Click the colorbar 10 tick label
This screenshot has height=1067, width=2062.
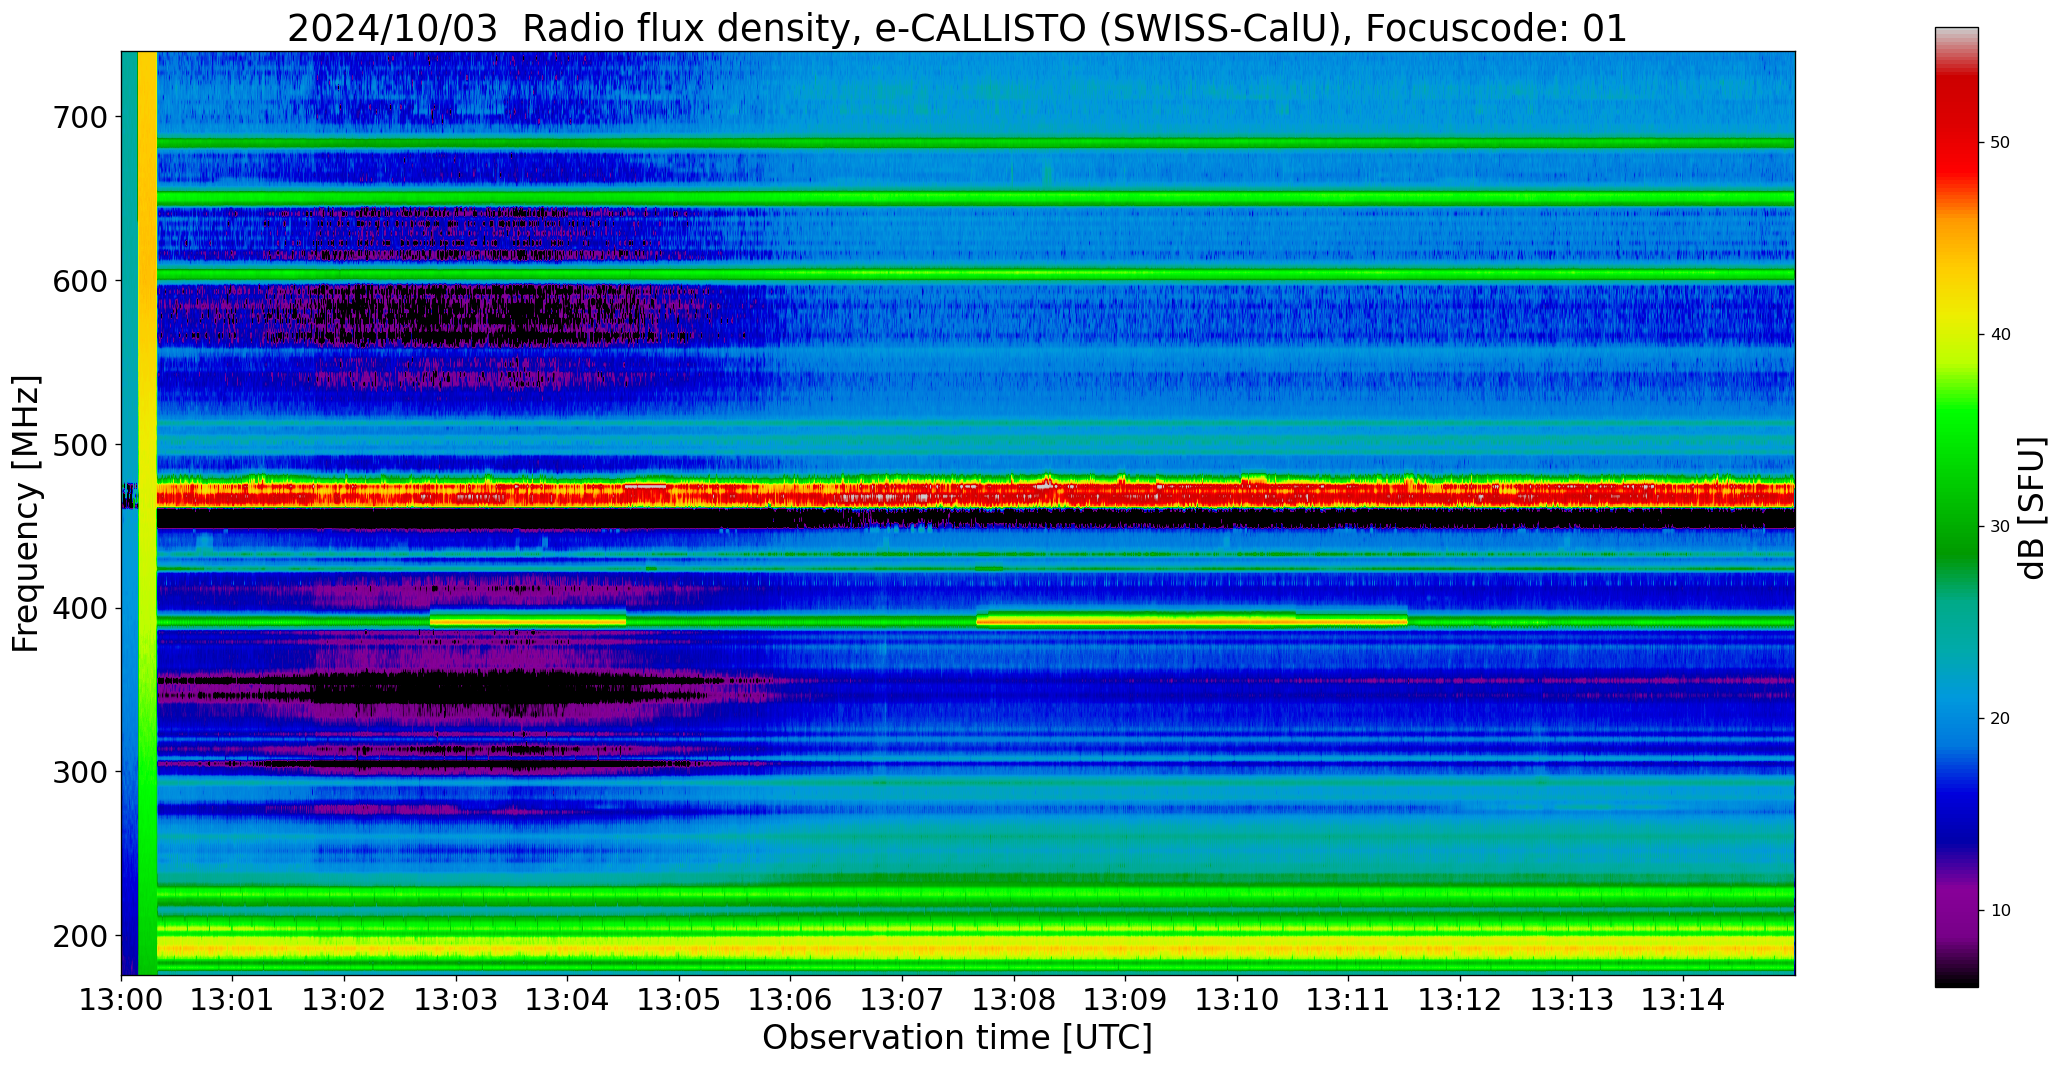pos(2000,911)
